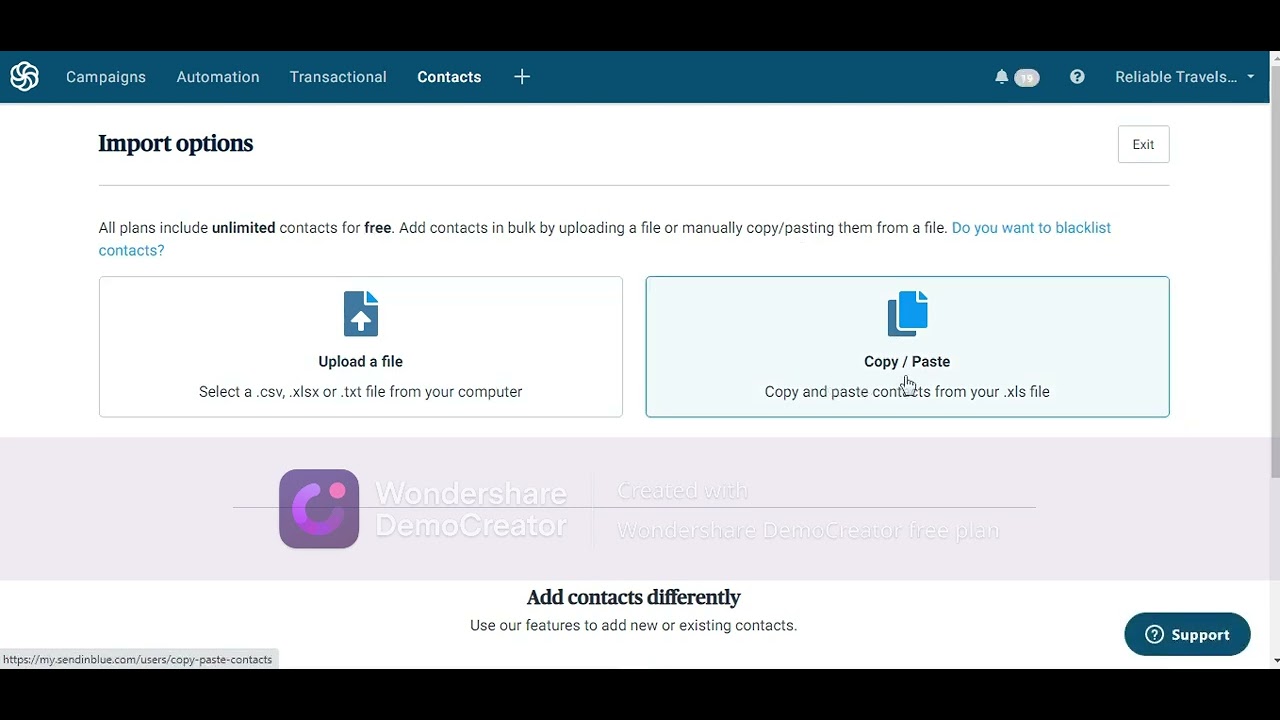Open the Automation menu

pos(218,77)
